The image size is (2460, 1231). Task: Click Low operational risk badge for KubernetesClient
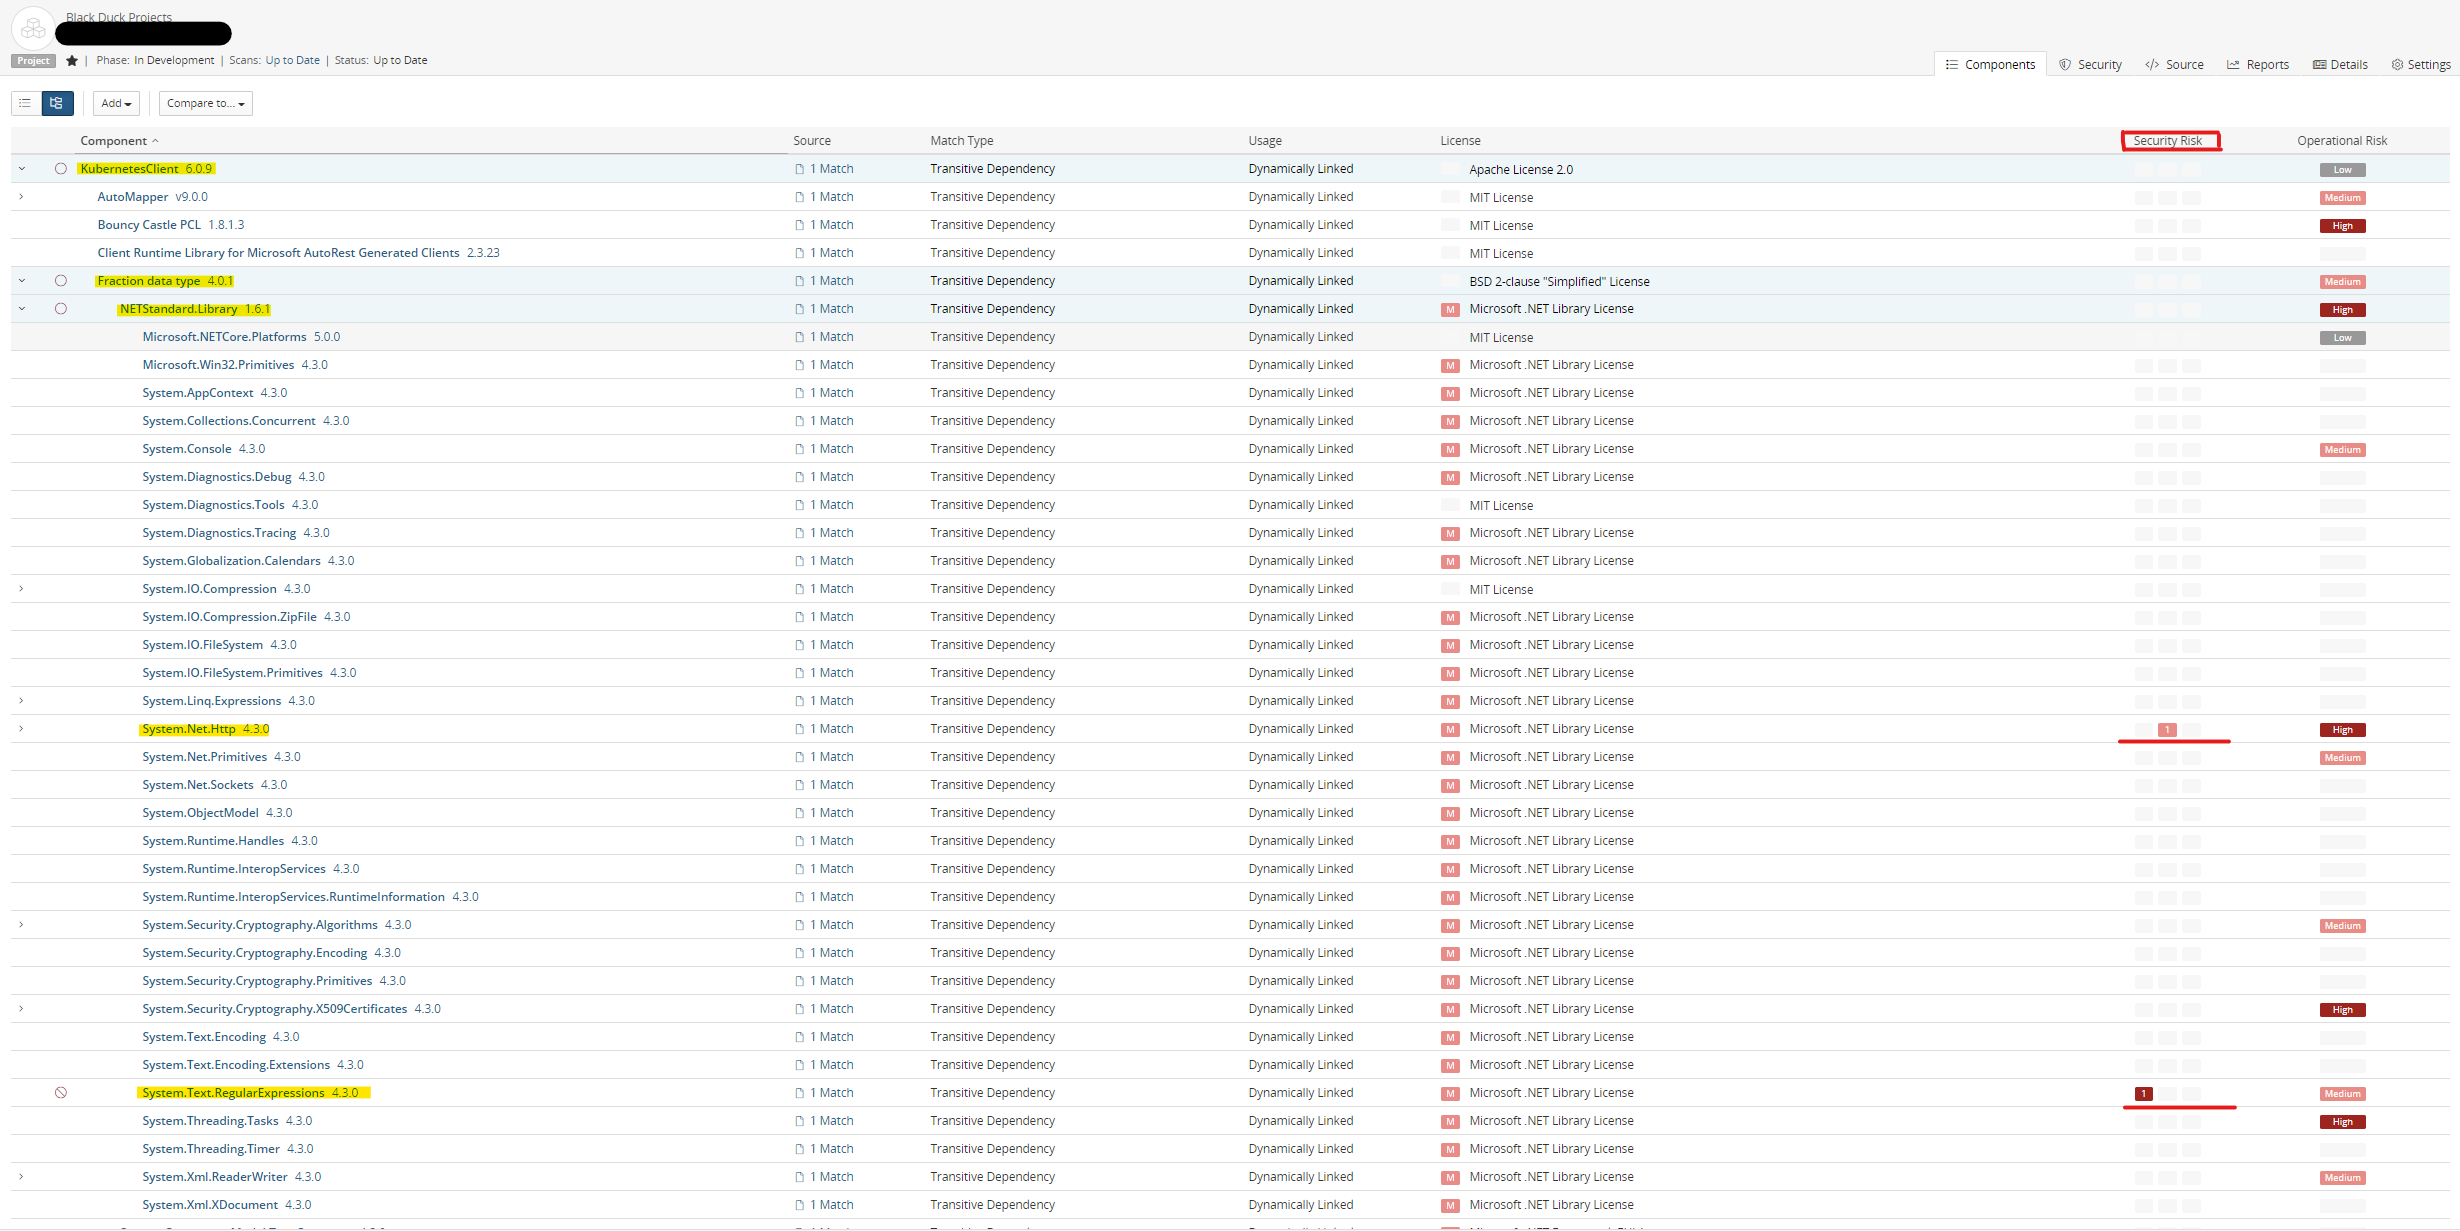[2342, 170]
